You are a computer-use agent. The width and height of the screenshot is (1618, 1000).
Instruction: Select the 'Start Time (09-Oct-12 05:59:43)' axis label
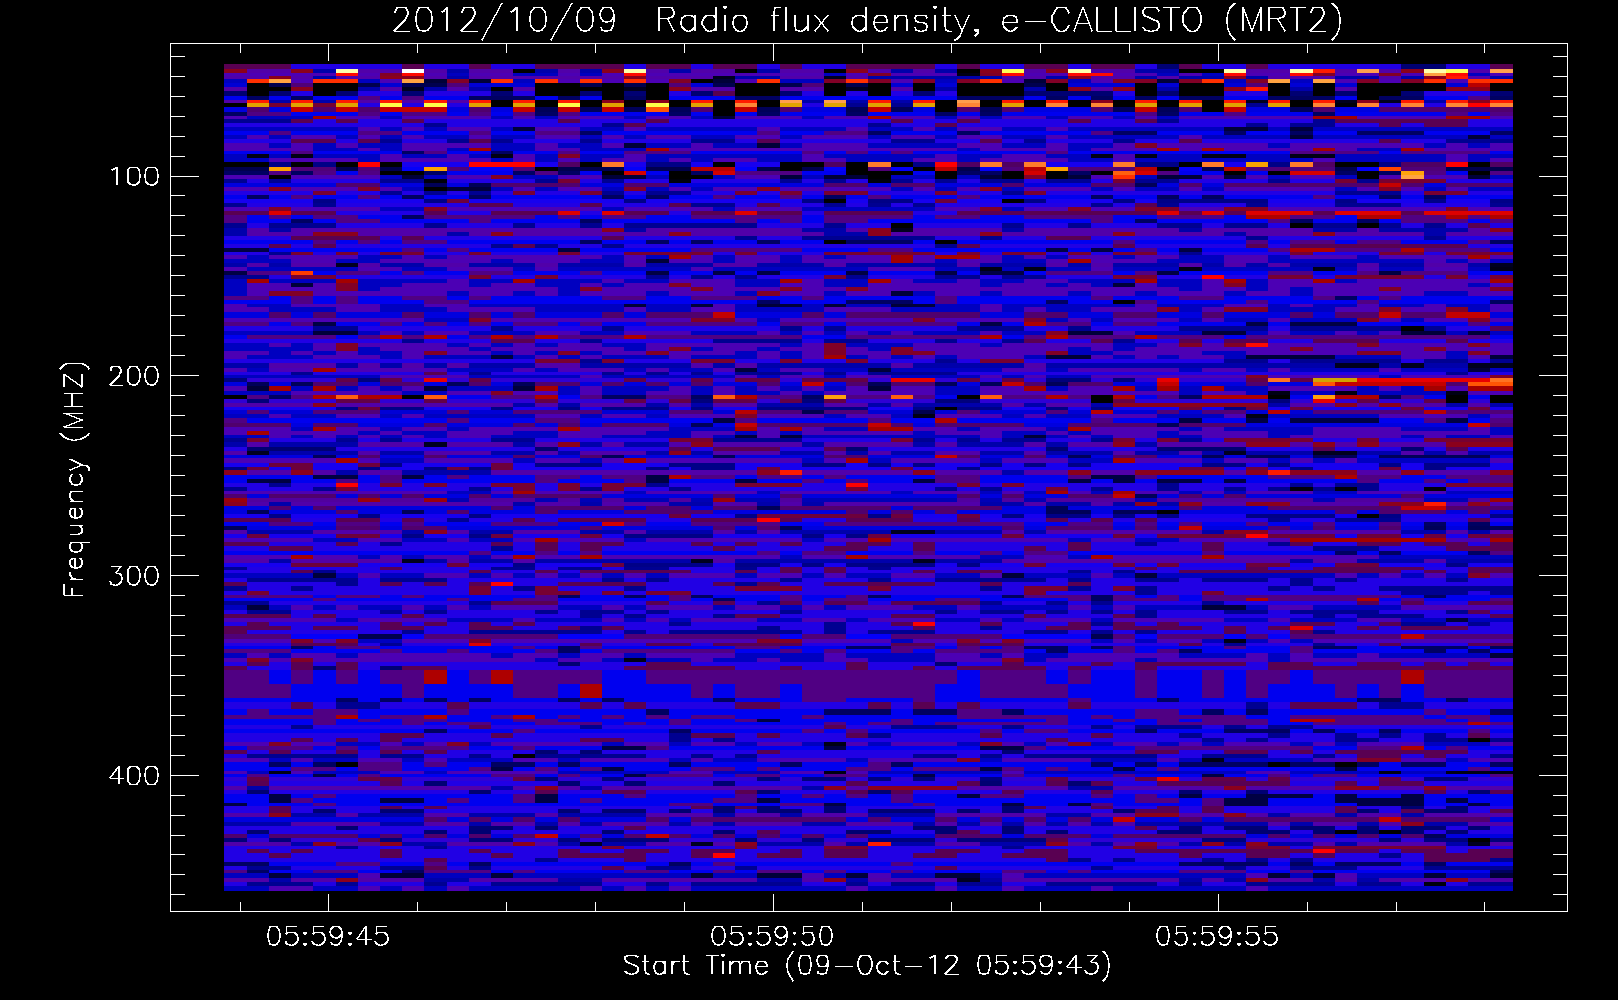pos(867,966)
